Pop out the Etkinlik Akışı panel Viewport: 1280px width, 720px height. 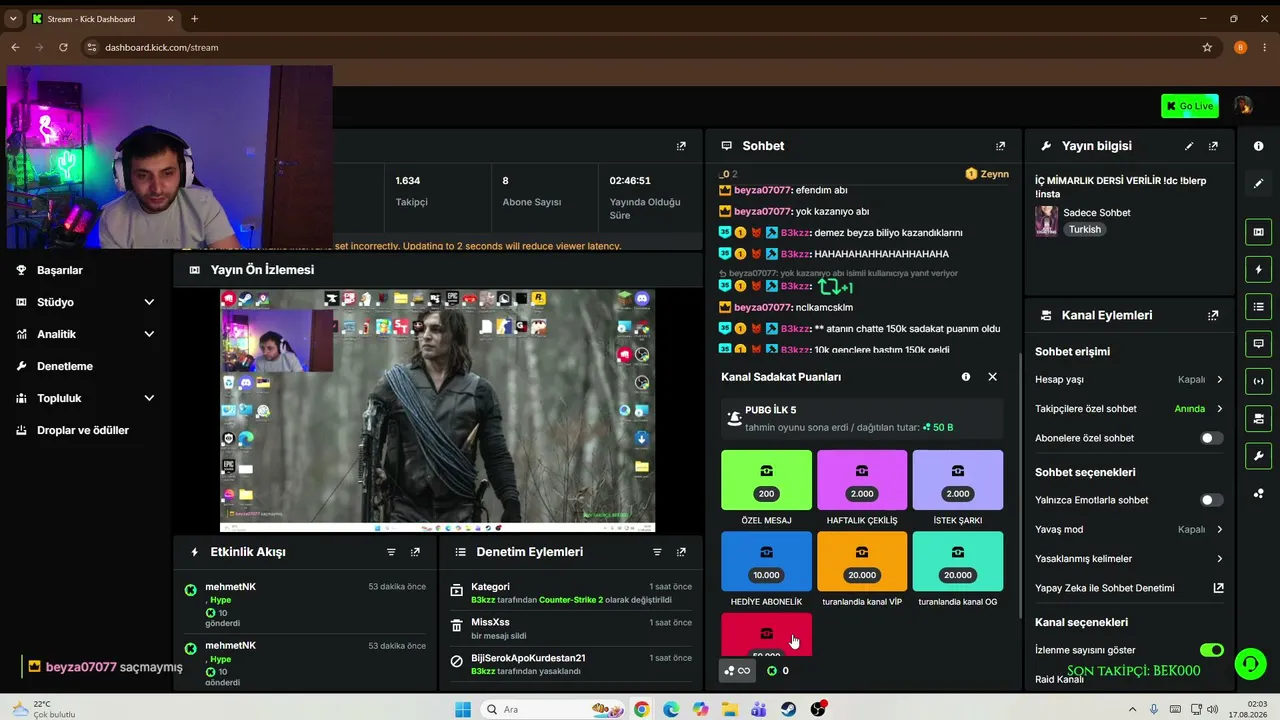(415, 552)
